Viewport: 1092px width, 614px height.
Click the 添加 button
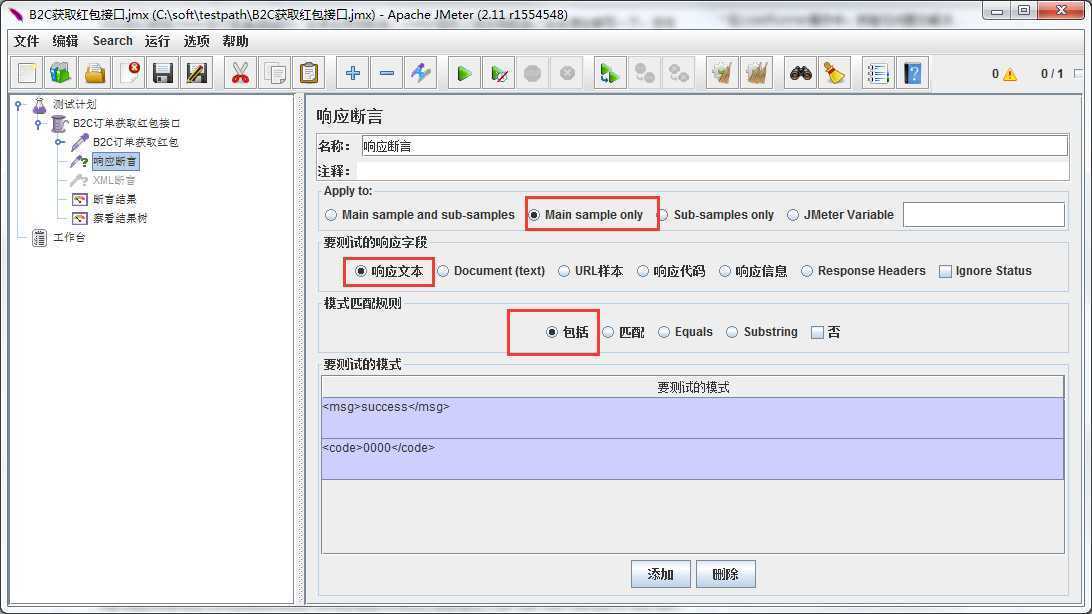click(661, 574)
